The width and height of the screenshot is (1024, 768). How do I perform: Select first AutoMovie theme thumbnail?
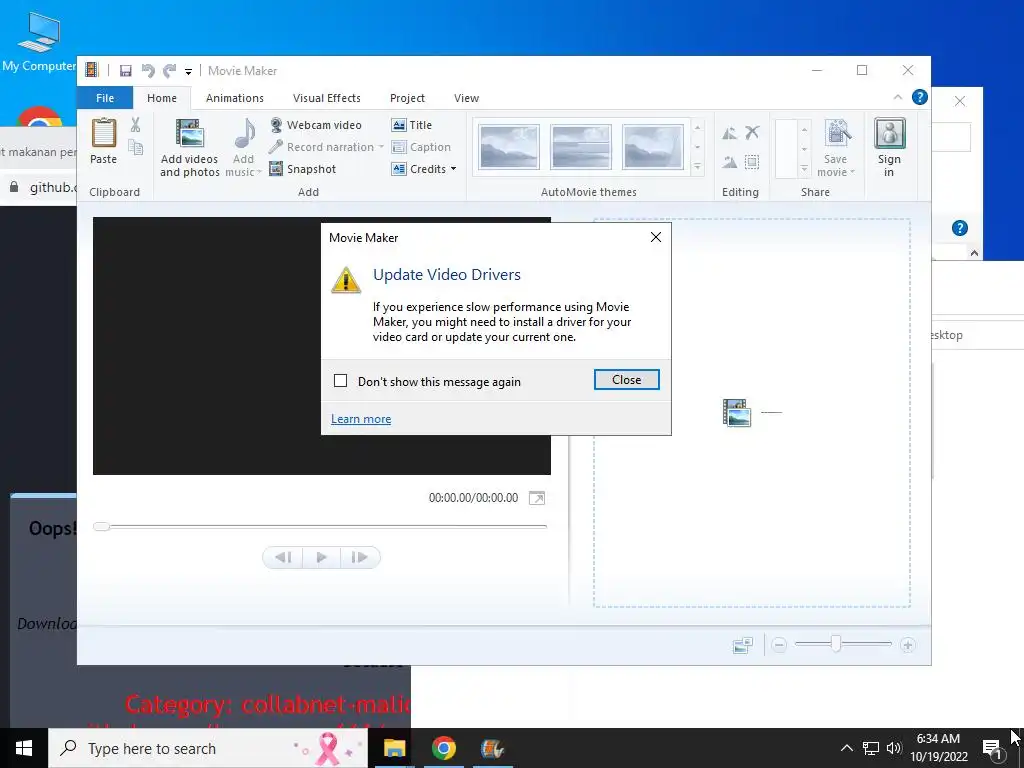pos(509,147)
